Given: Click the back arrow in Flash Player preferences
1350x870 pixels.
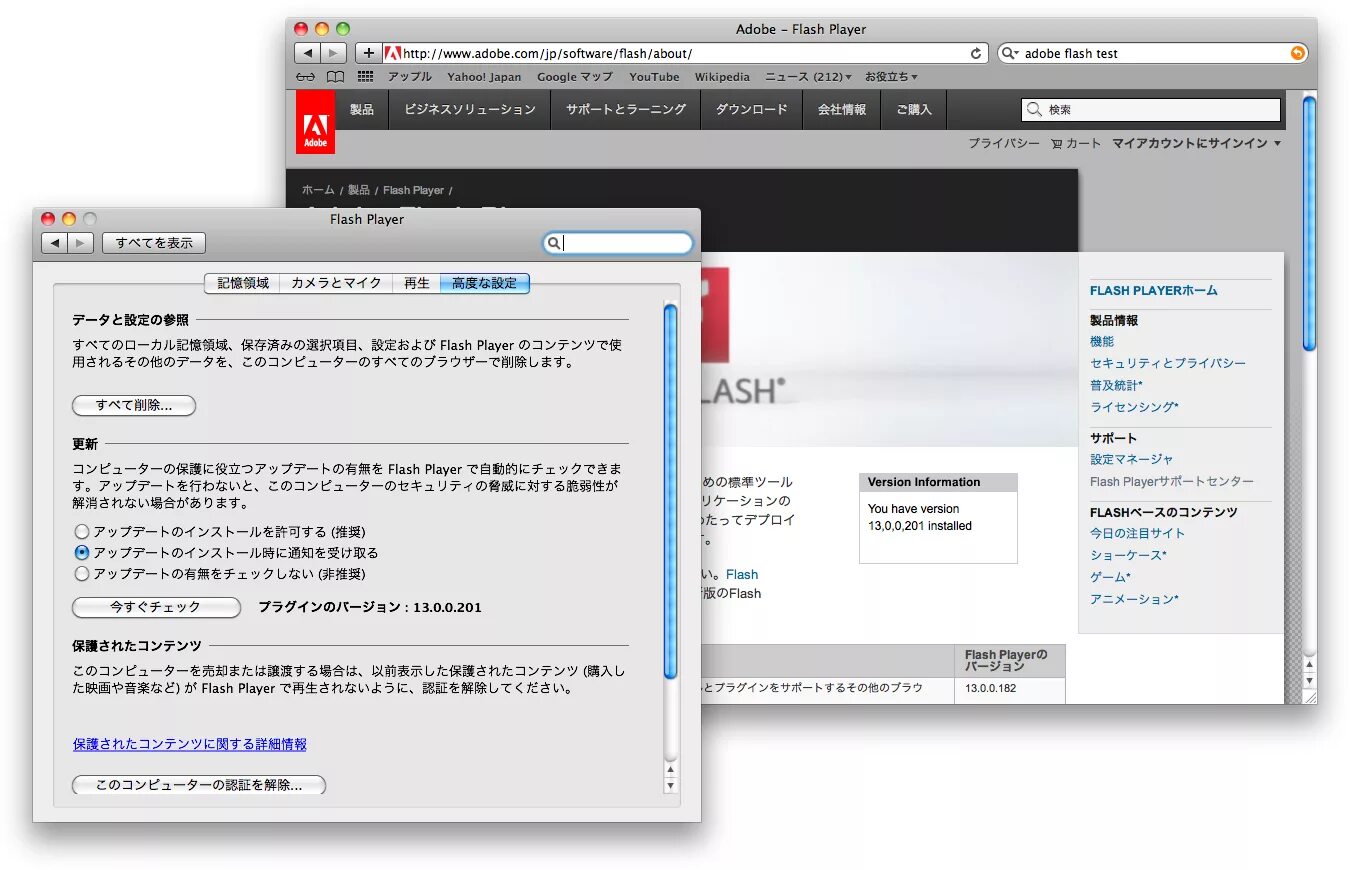Looking at the screenshot, I should 54,243.
